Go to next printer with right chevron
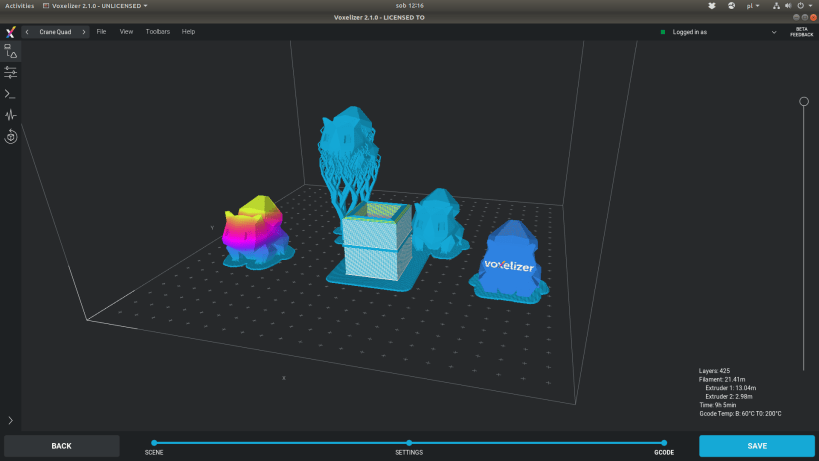819x461 pixels. click(84, 32)
